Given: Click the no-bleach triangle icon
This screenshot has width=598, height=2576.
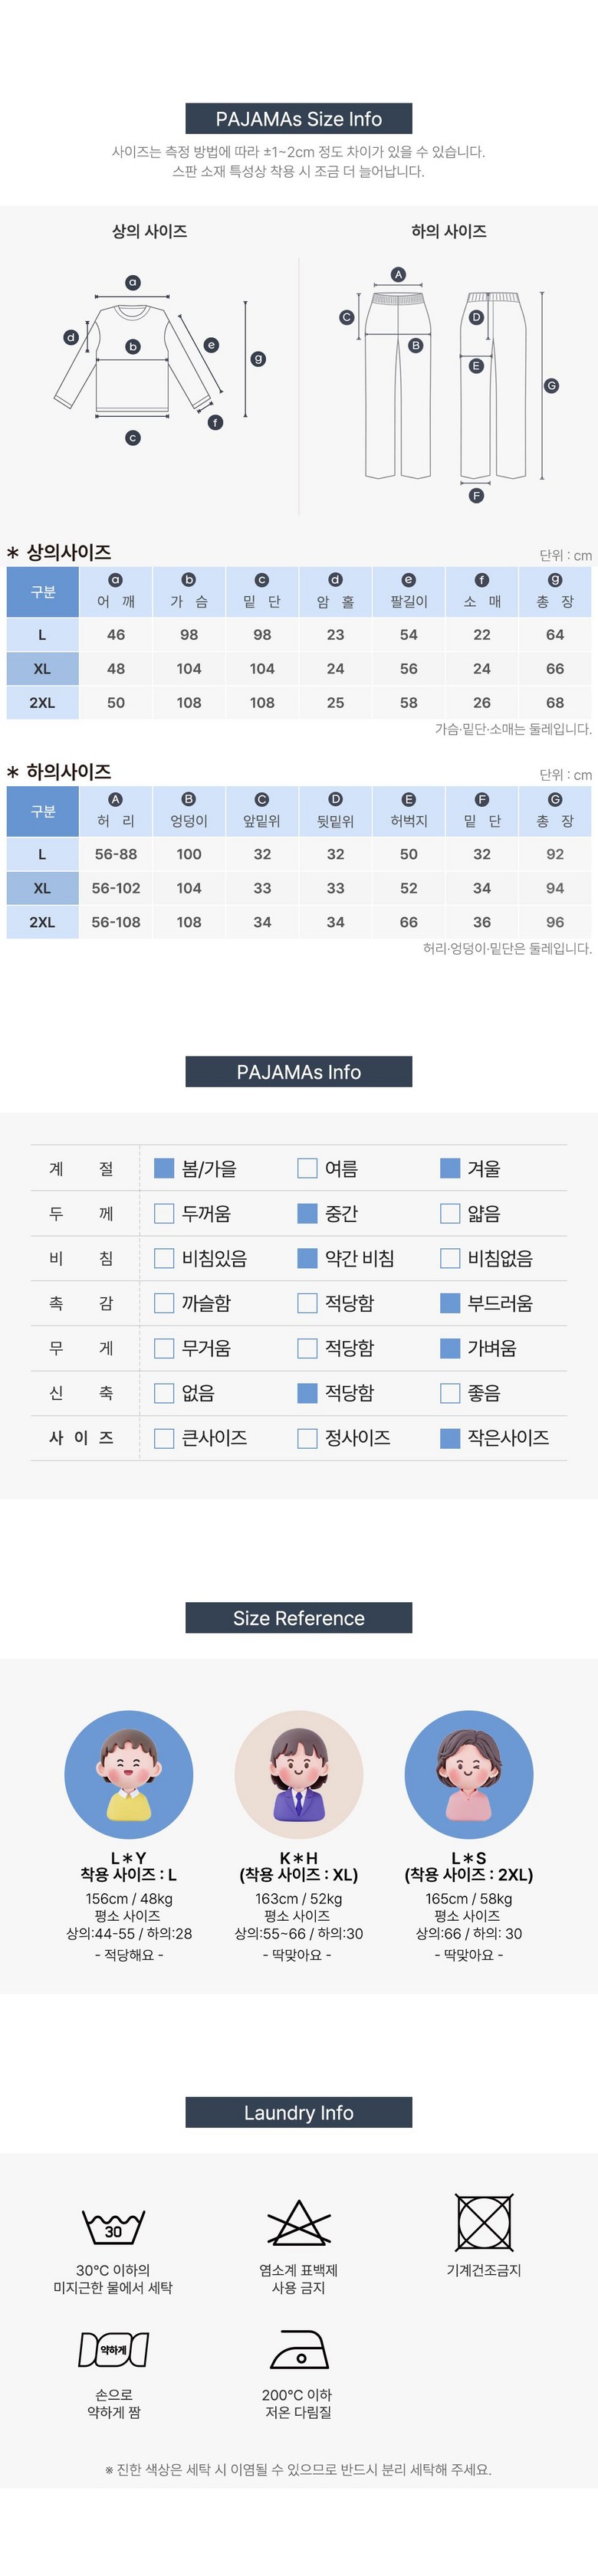Looking at the screenshot, I should 298,2223.
